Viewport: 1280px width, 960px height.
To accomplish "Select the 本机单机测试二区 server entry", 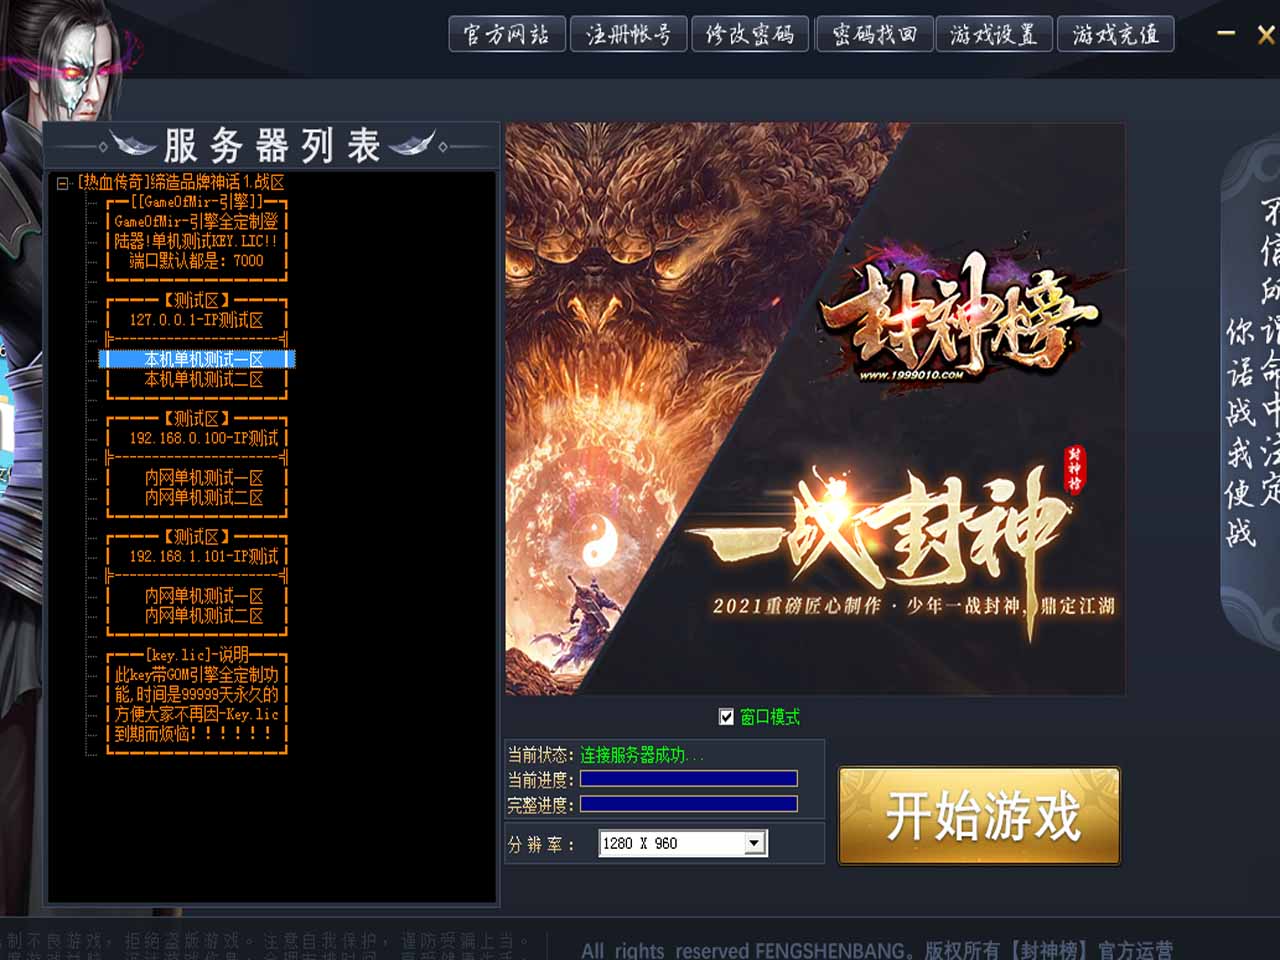I will click(x=203, y=379).
